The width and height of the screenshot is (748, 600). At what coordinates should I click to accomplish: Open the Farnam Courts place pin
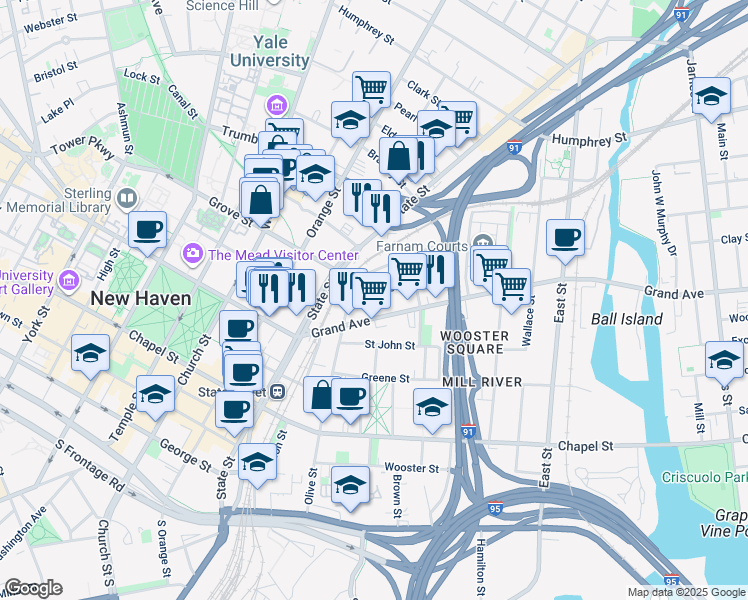point(483,240)
